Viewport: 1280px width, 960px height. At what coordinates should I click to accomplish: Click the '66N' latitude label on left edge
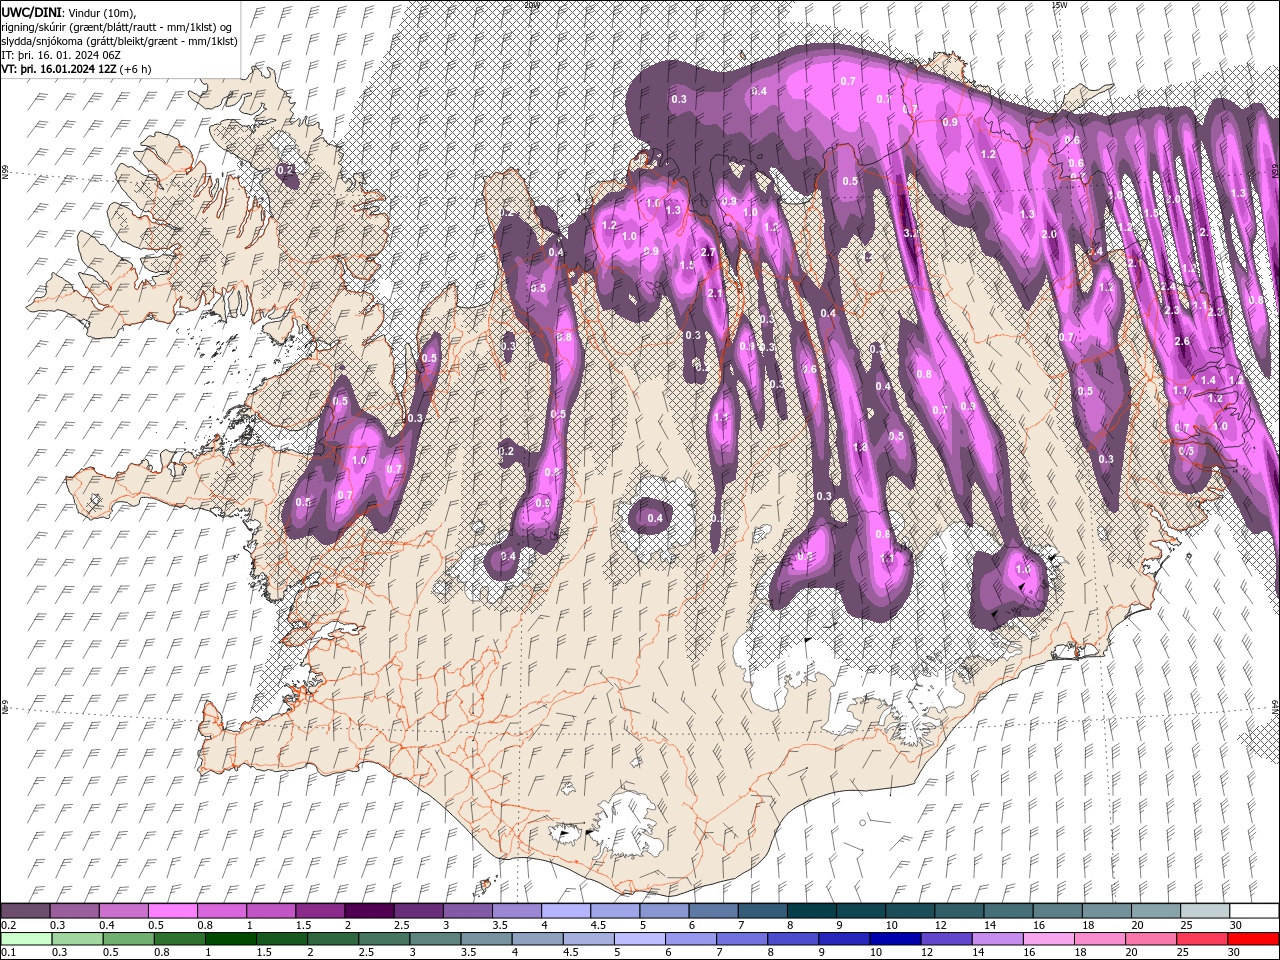click(x=5, y=172)
